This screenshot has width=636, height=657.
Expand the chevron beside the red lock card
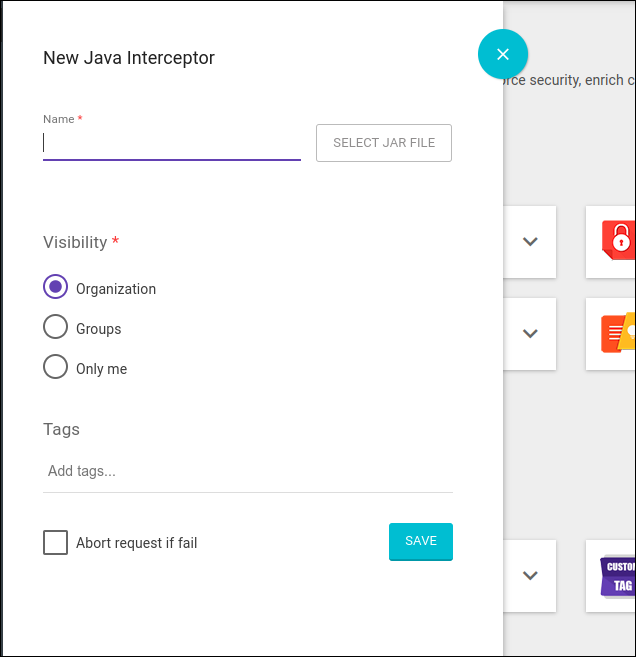point(530,242)
